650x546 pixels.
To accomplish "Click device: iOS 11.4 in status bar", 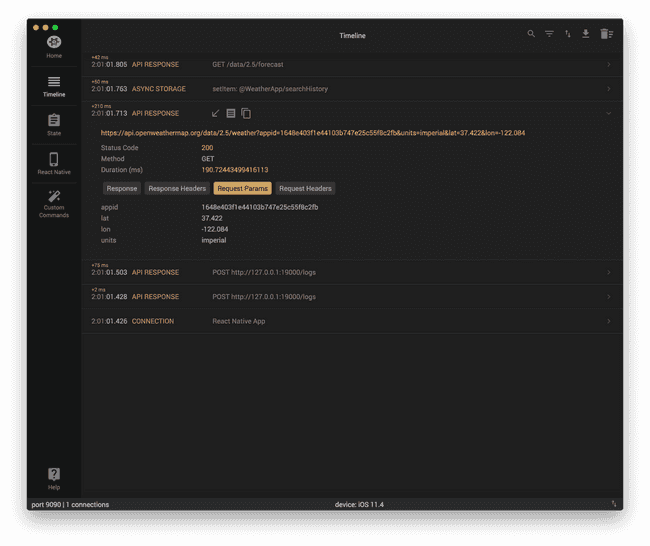I will 359,505.
